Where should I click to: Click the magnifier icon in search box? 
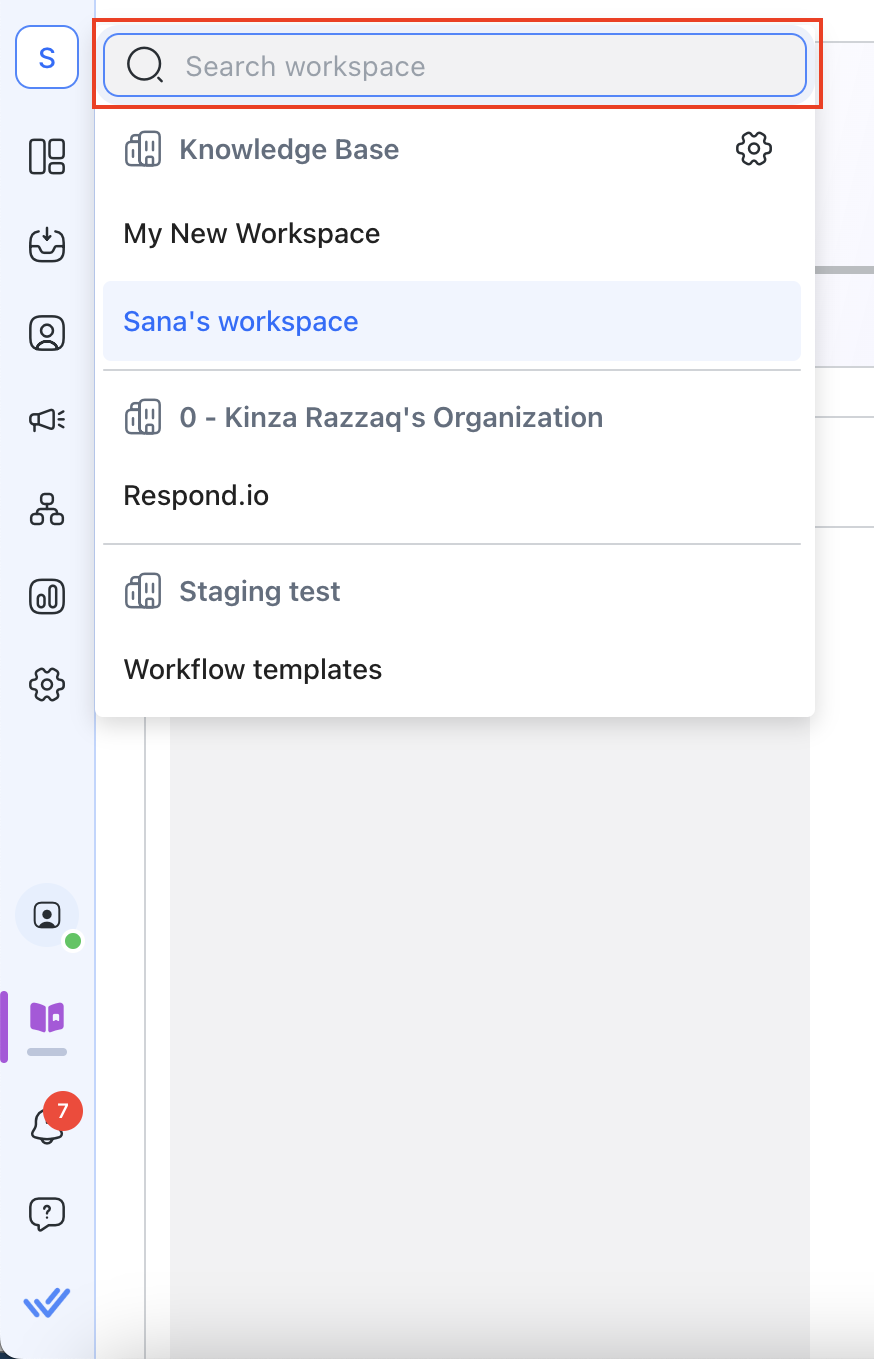144,67
